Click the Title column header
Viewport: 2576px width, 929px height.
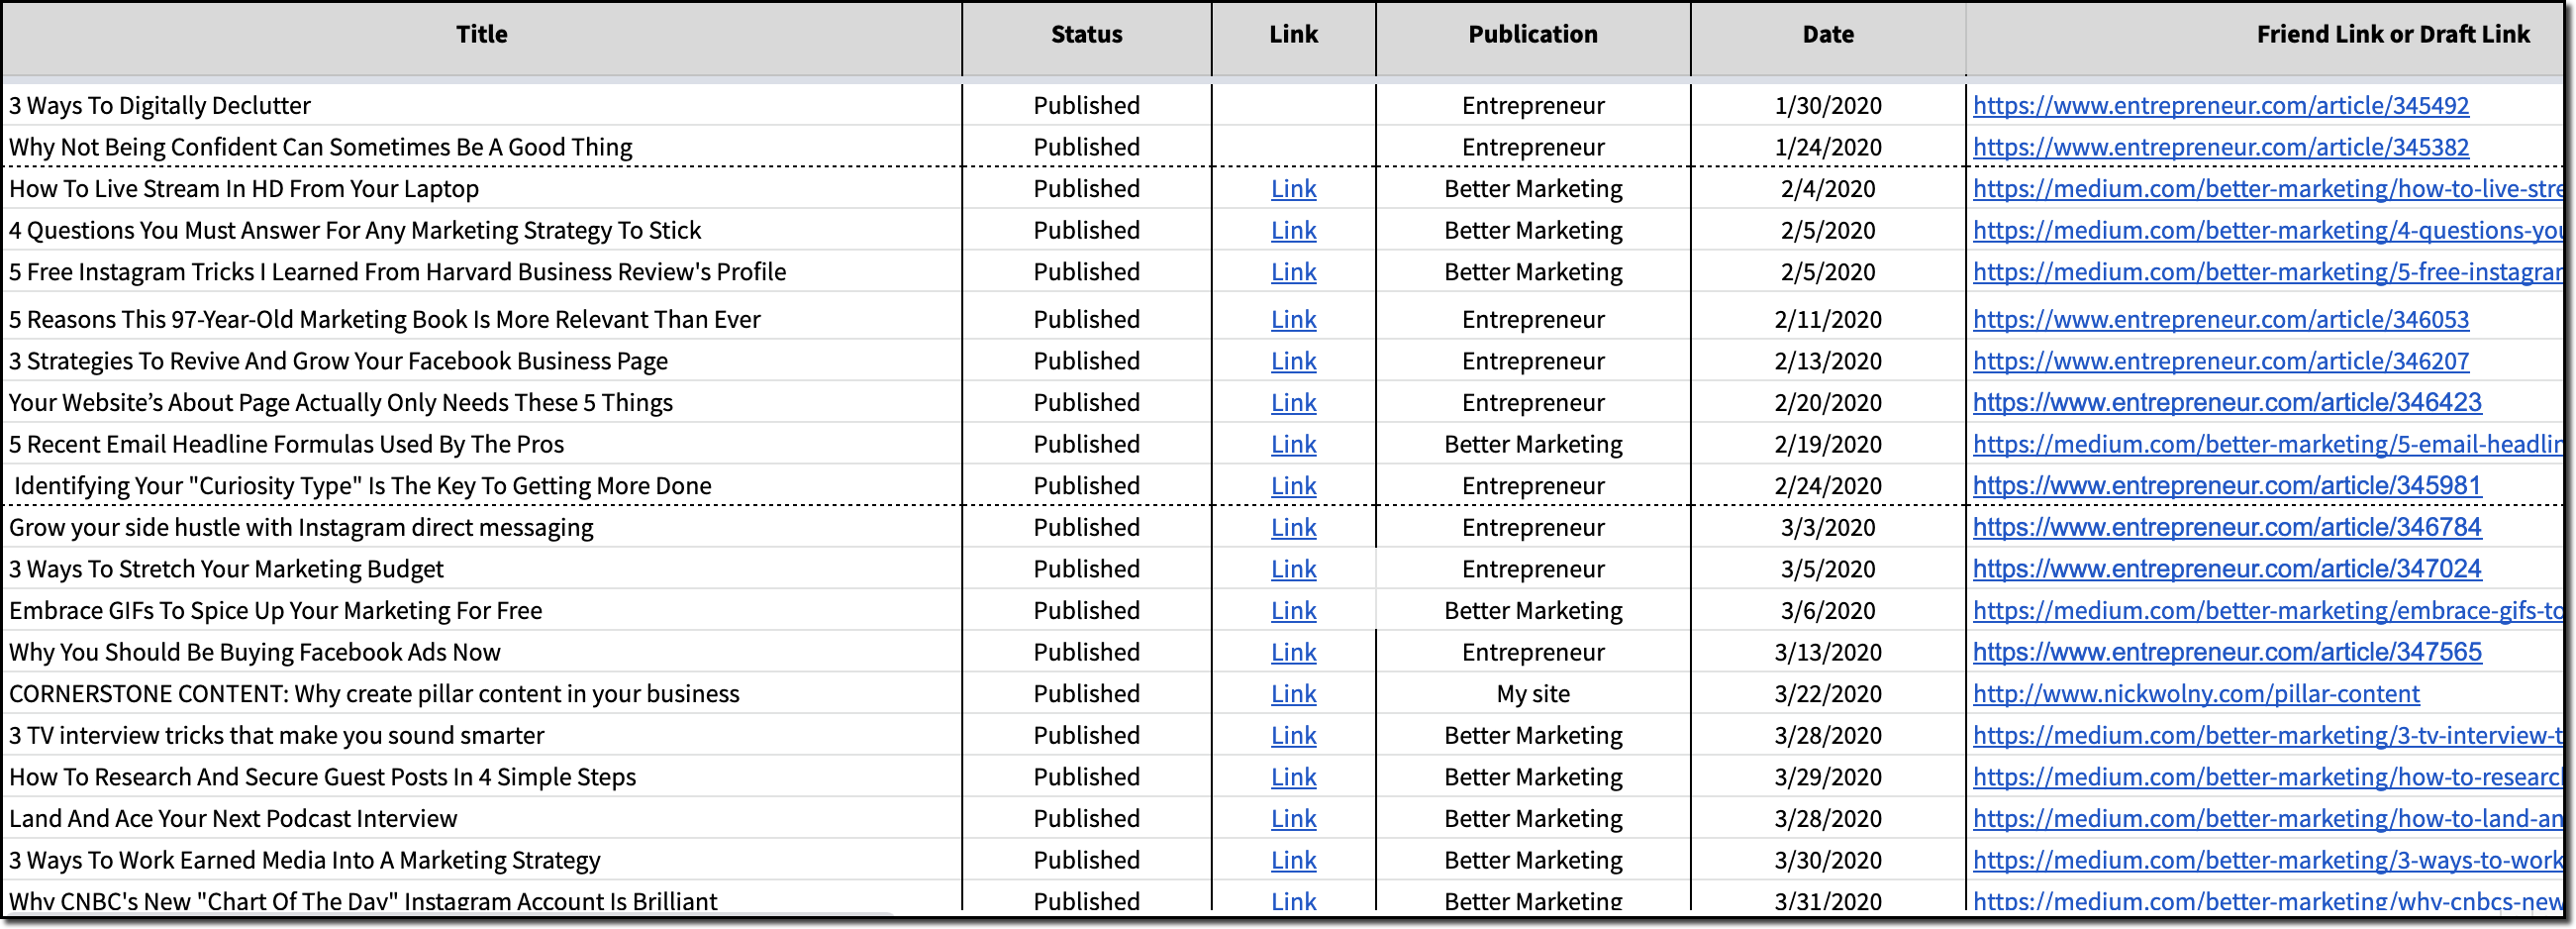(x=482, y=35)
